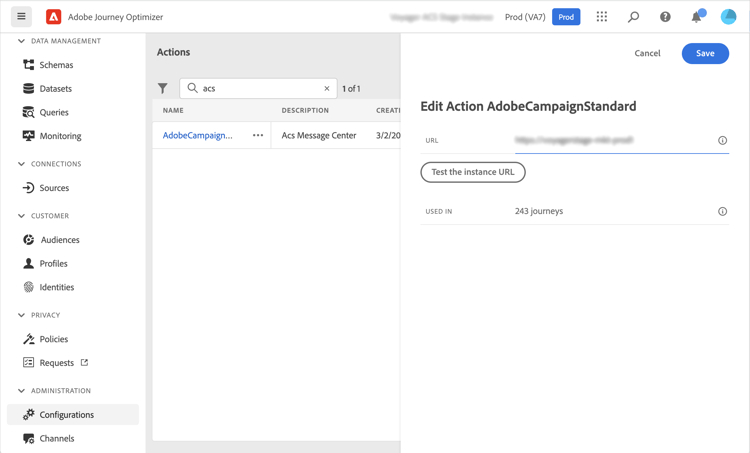The height and width of the screenshot is (453, 750).
Task: Go to Schemas
Action: (56, 65)
